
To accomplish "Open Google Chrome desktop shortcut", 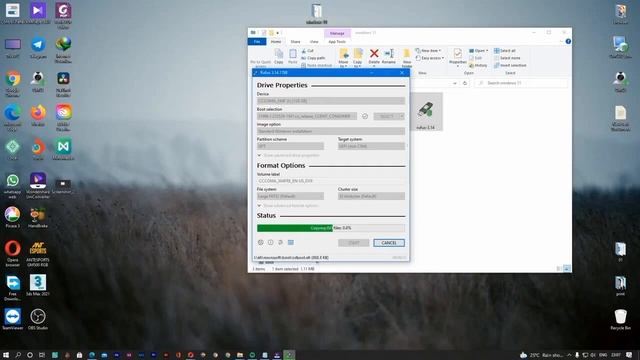I will click(x=13, y=83).
